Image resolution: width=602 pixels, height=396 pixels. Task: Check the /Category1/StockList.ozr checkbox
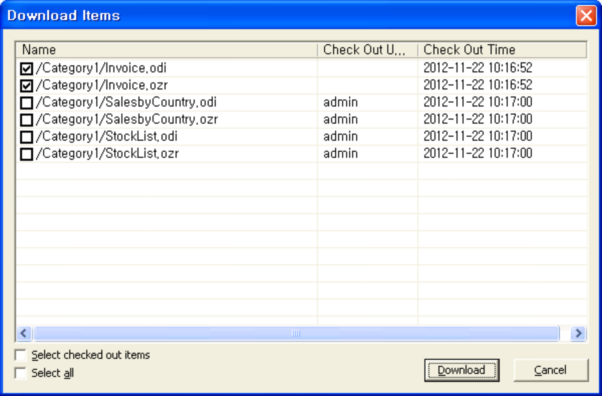(26, 154)
